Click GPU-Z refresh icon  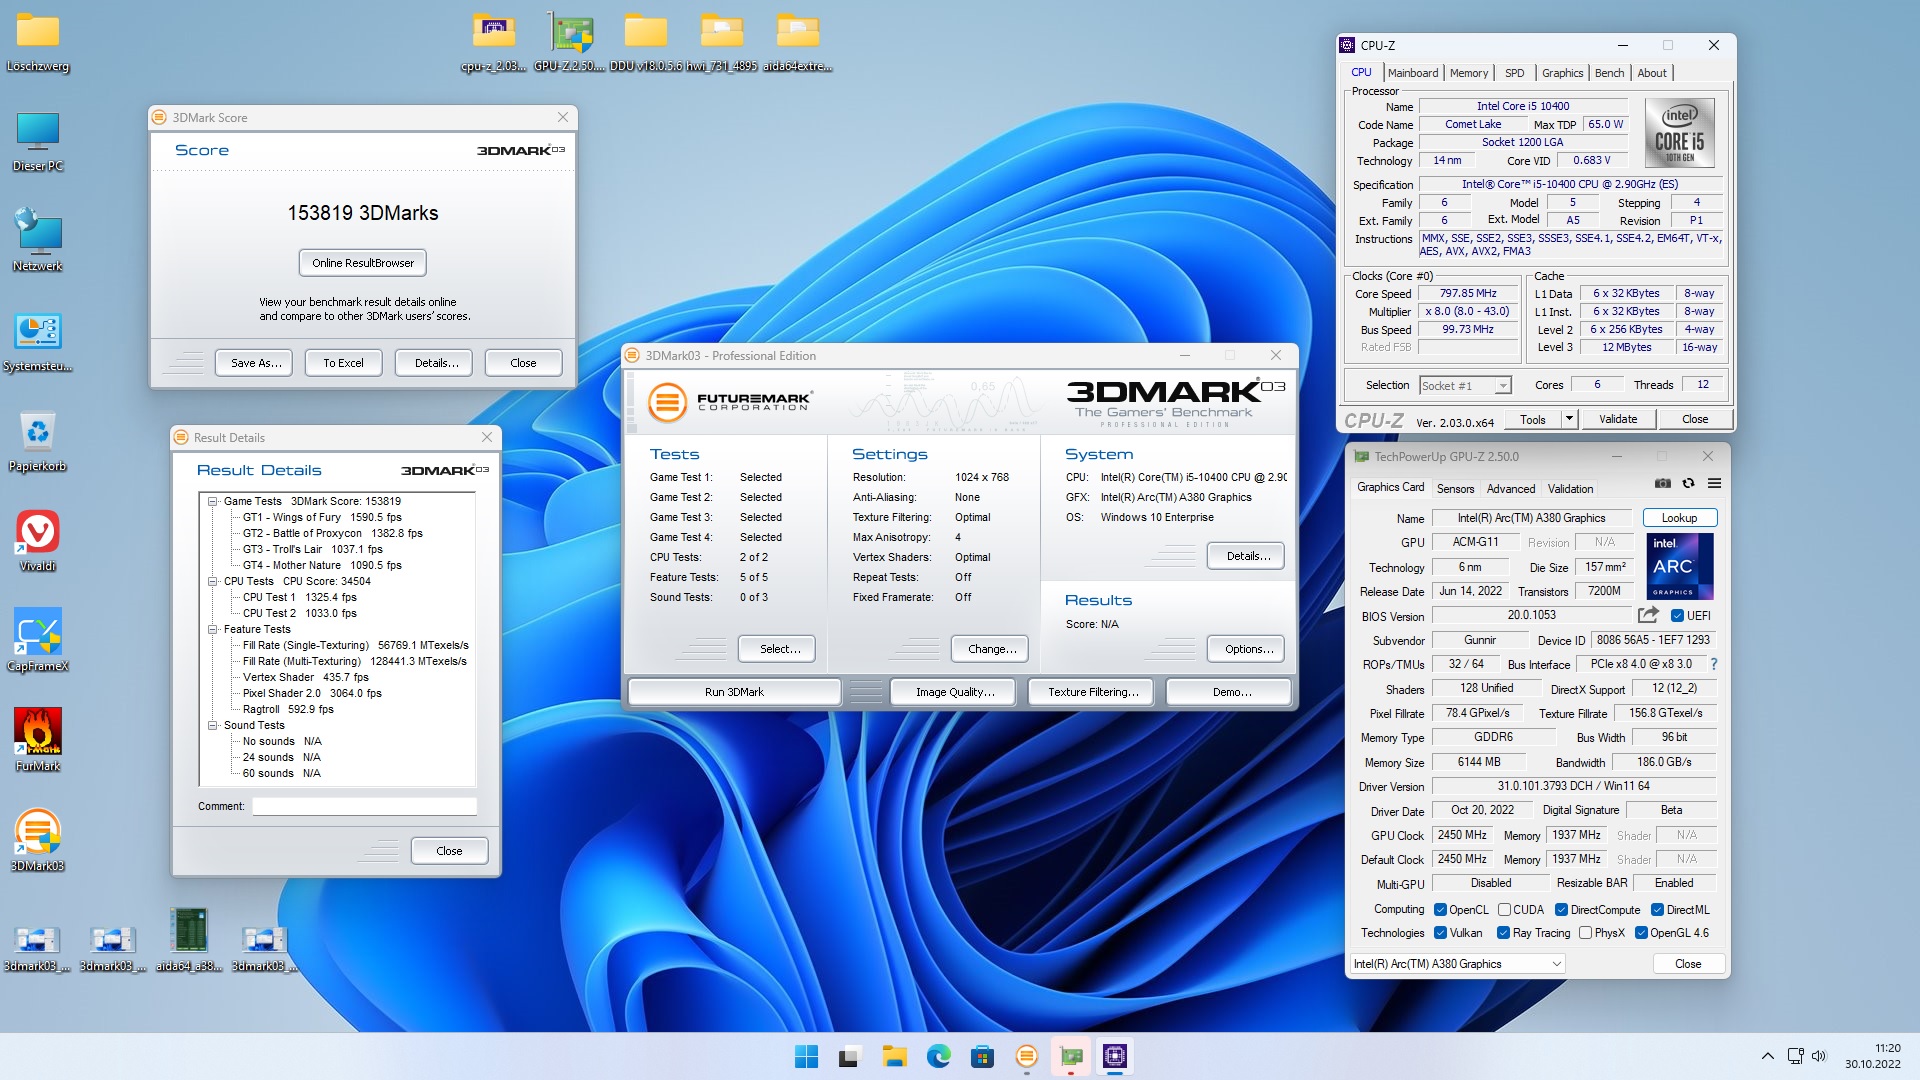[x=1688, y=483]
